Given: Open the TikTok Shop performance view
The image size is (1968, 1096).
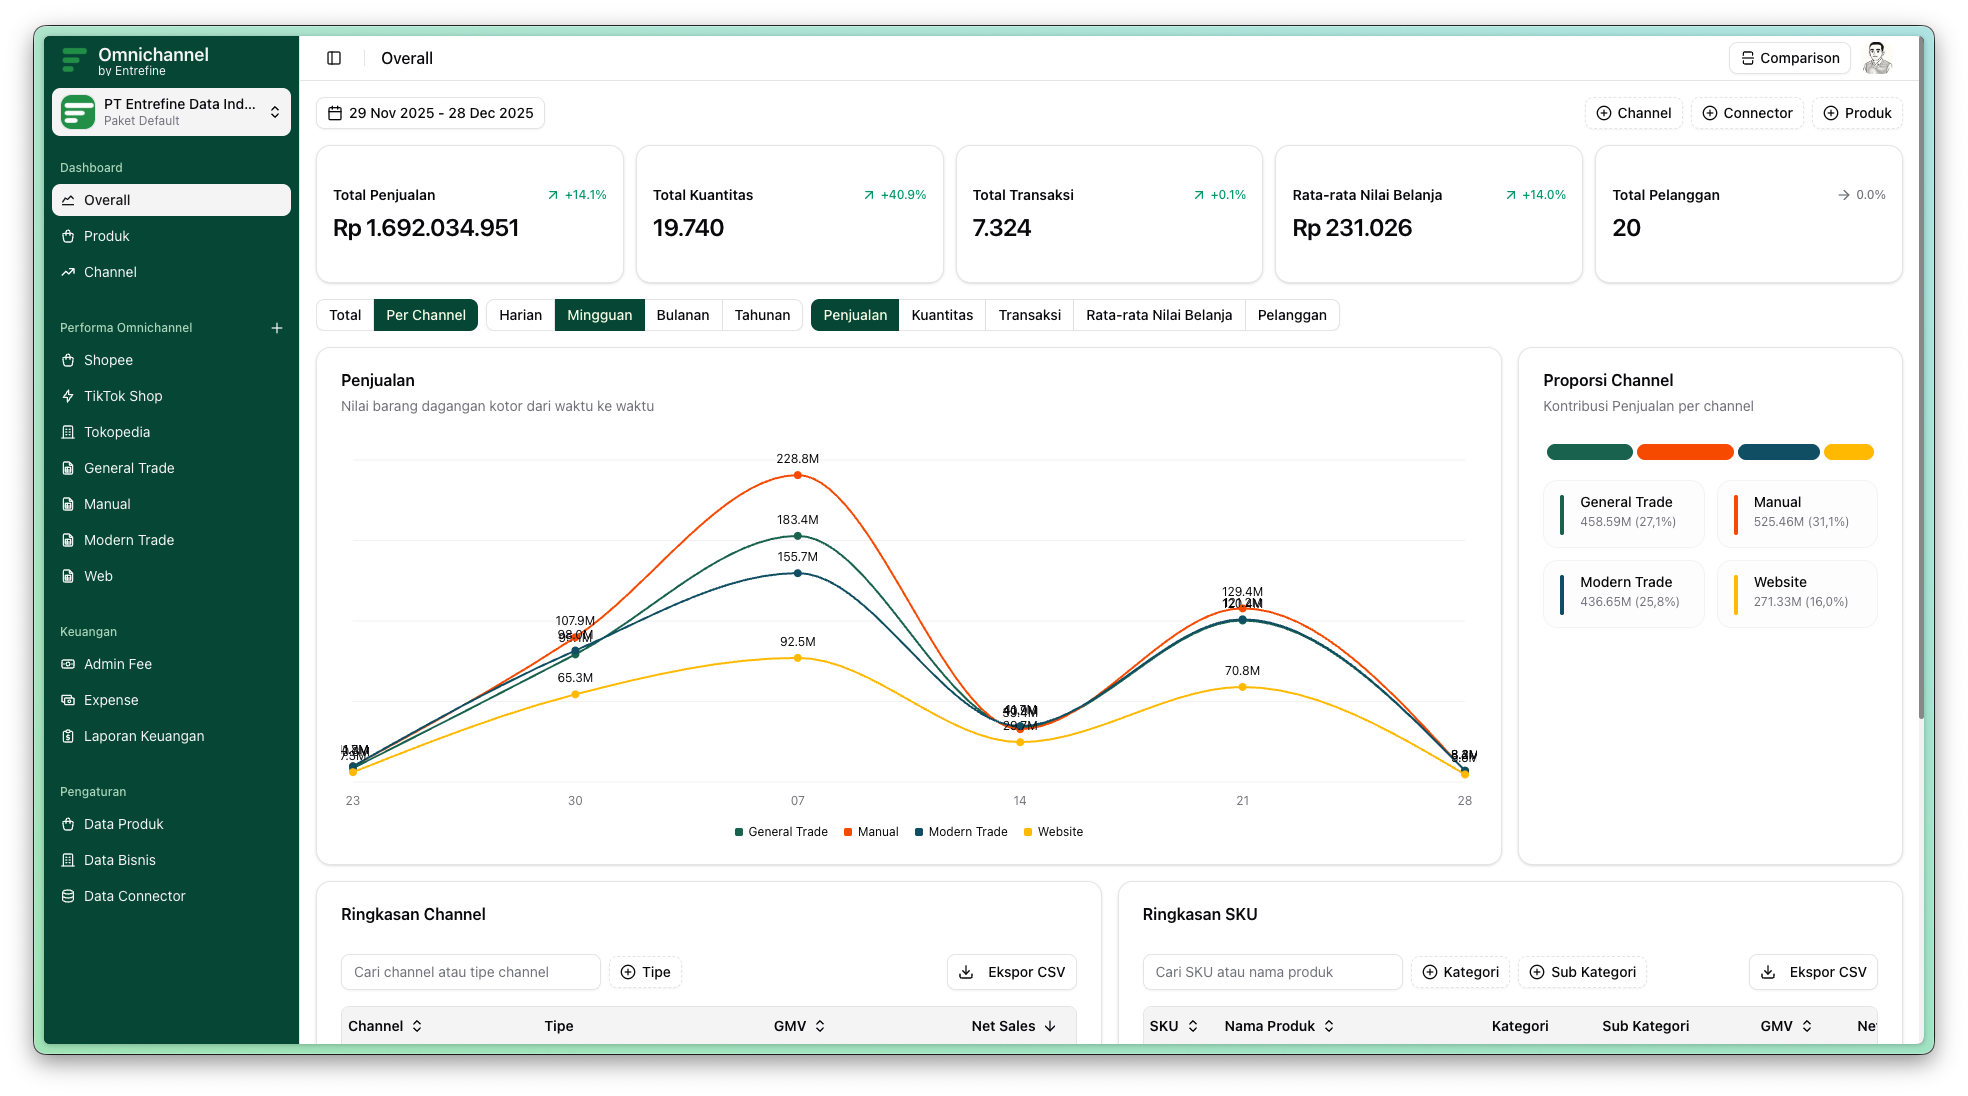Looking at the screenshot, I should 122,396.
